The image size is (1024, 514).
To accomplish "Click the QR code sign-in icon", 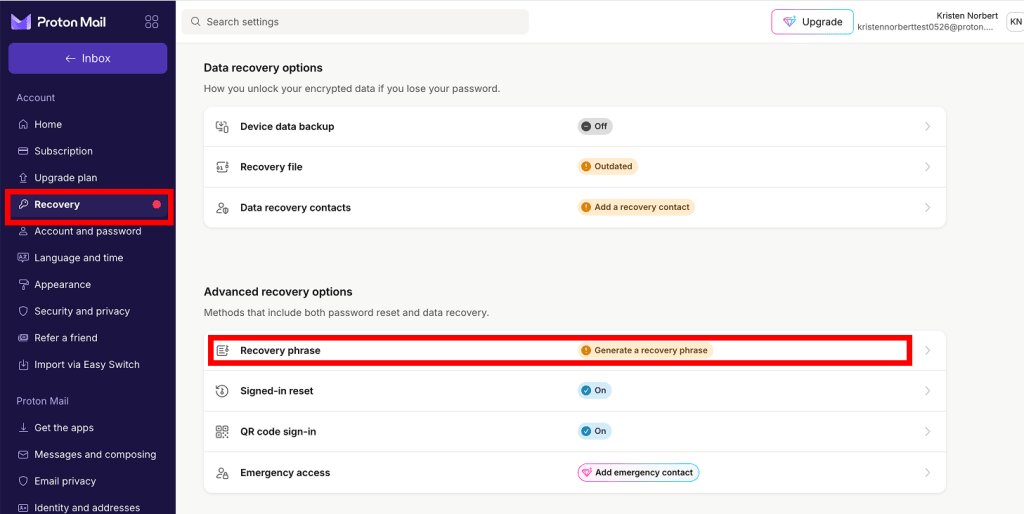I will point(222,432).
